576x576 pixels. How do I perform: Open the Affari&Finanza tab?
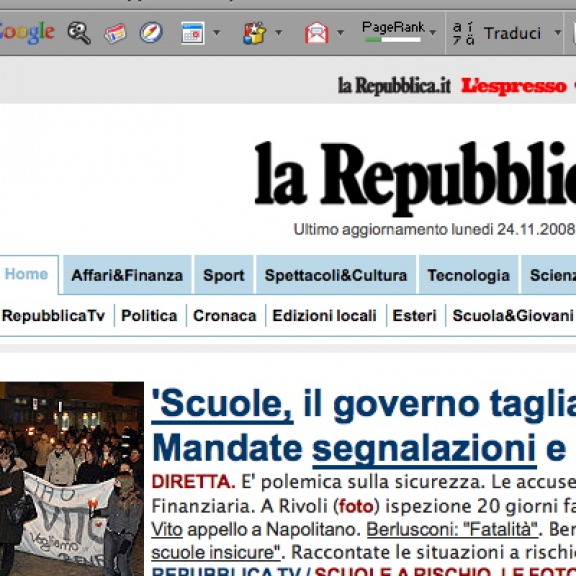[127, 275]
